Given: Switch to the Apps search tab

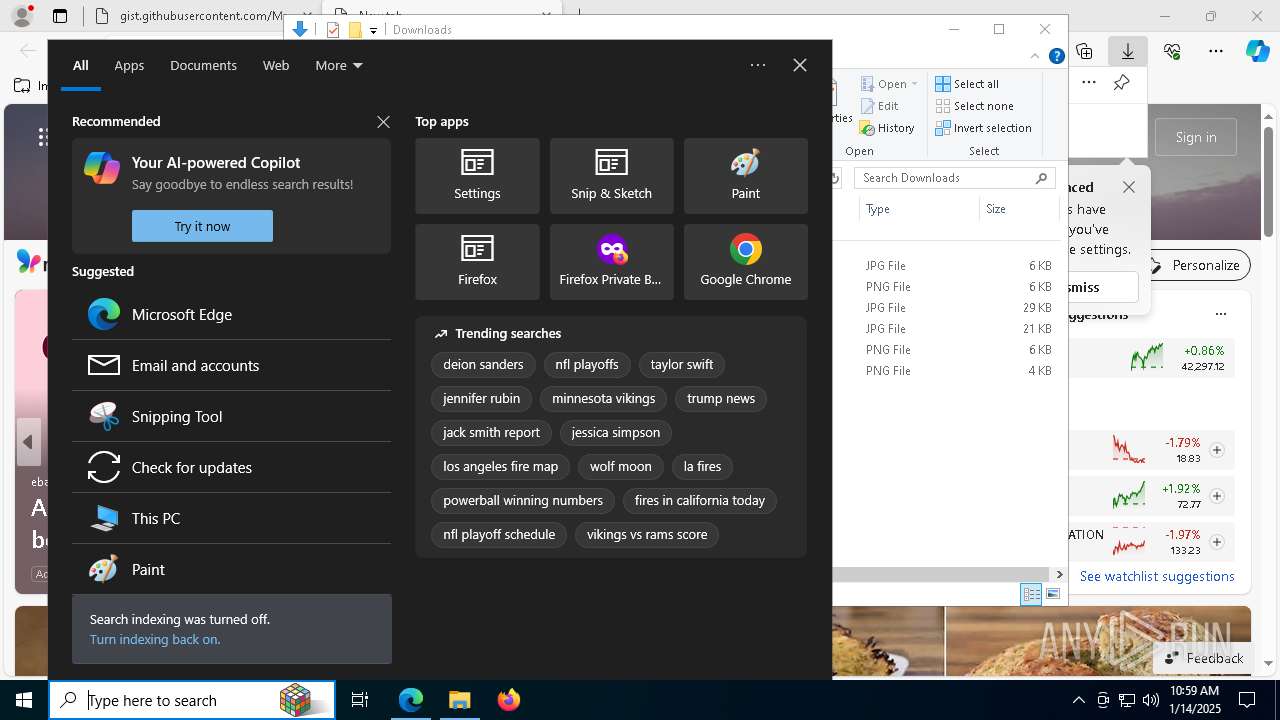Looking at the screenshot, I should tap(129, 65).
